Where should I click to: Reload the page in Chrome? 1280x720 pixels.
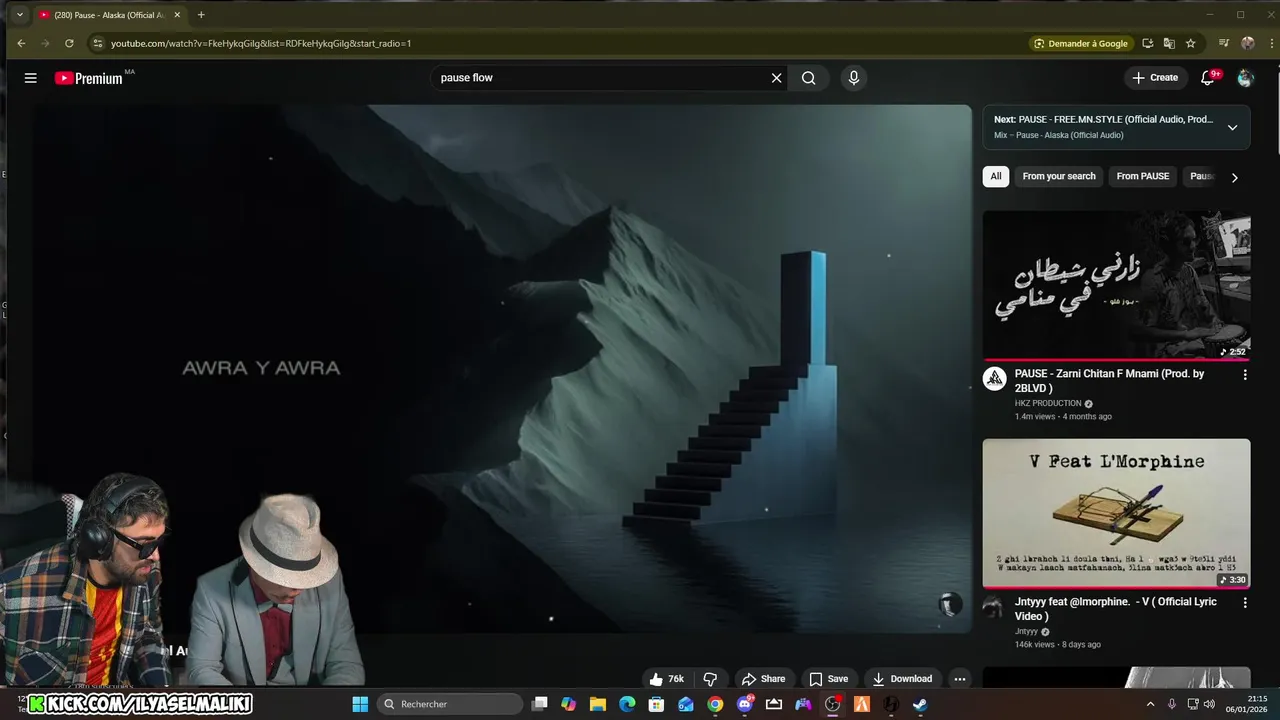tap(69, 43)
